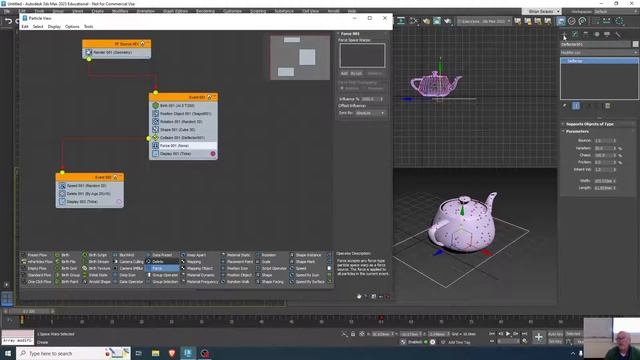Open the Modify tab in command panel
This screenshot has width=640, height=360.
pyautogui.click(x=575, y=34)
